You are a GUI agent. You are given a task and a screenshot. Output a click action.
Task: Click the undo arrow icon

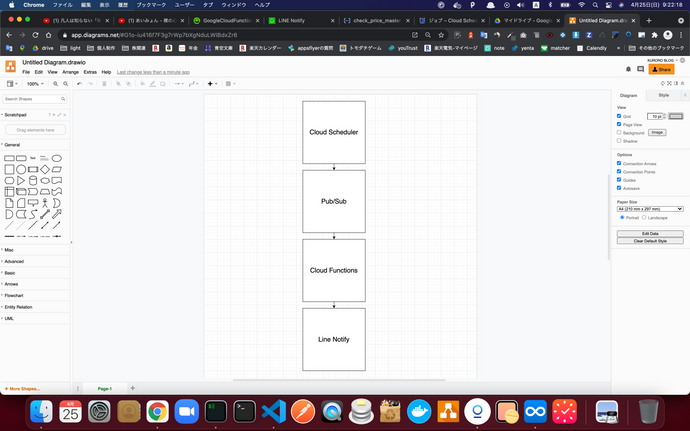point(79,84)
